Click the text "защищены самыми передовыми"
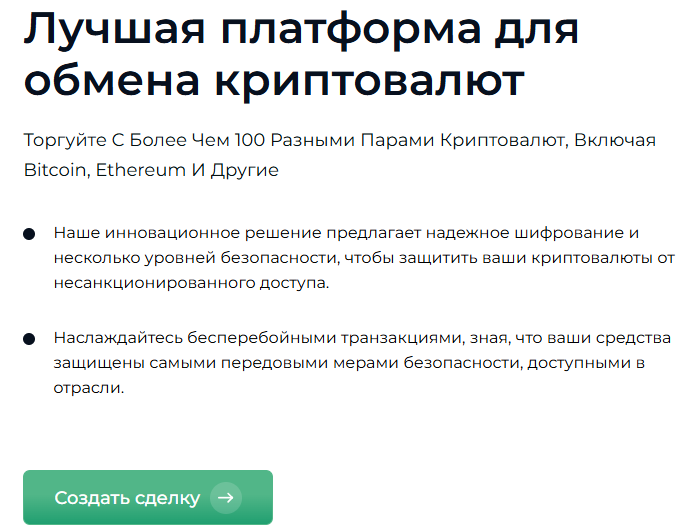 pyautogui.click(x=191, y=363)
